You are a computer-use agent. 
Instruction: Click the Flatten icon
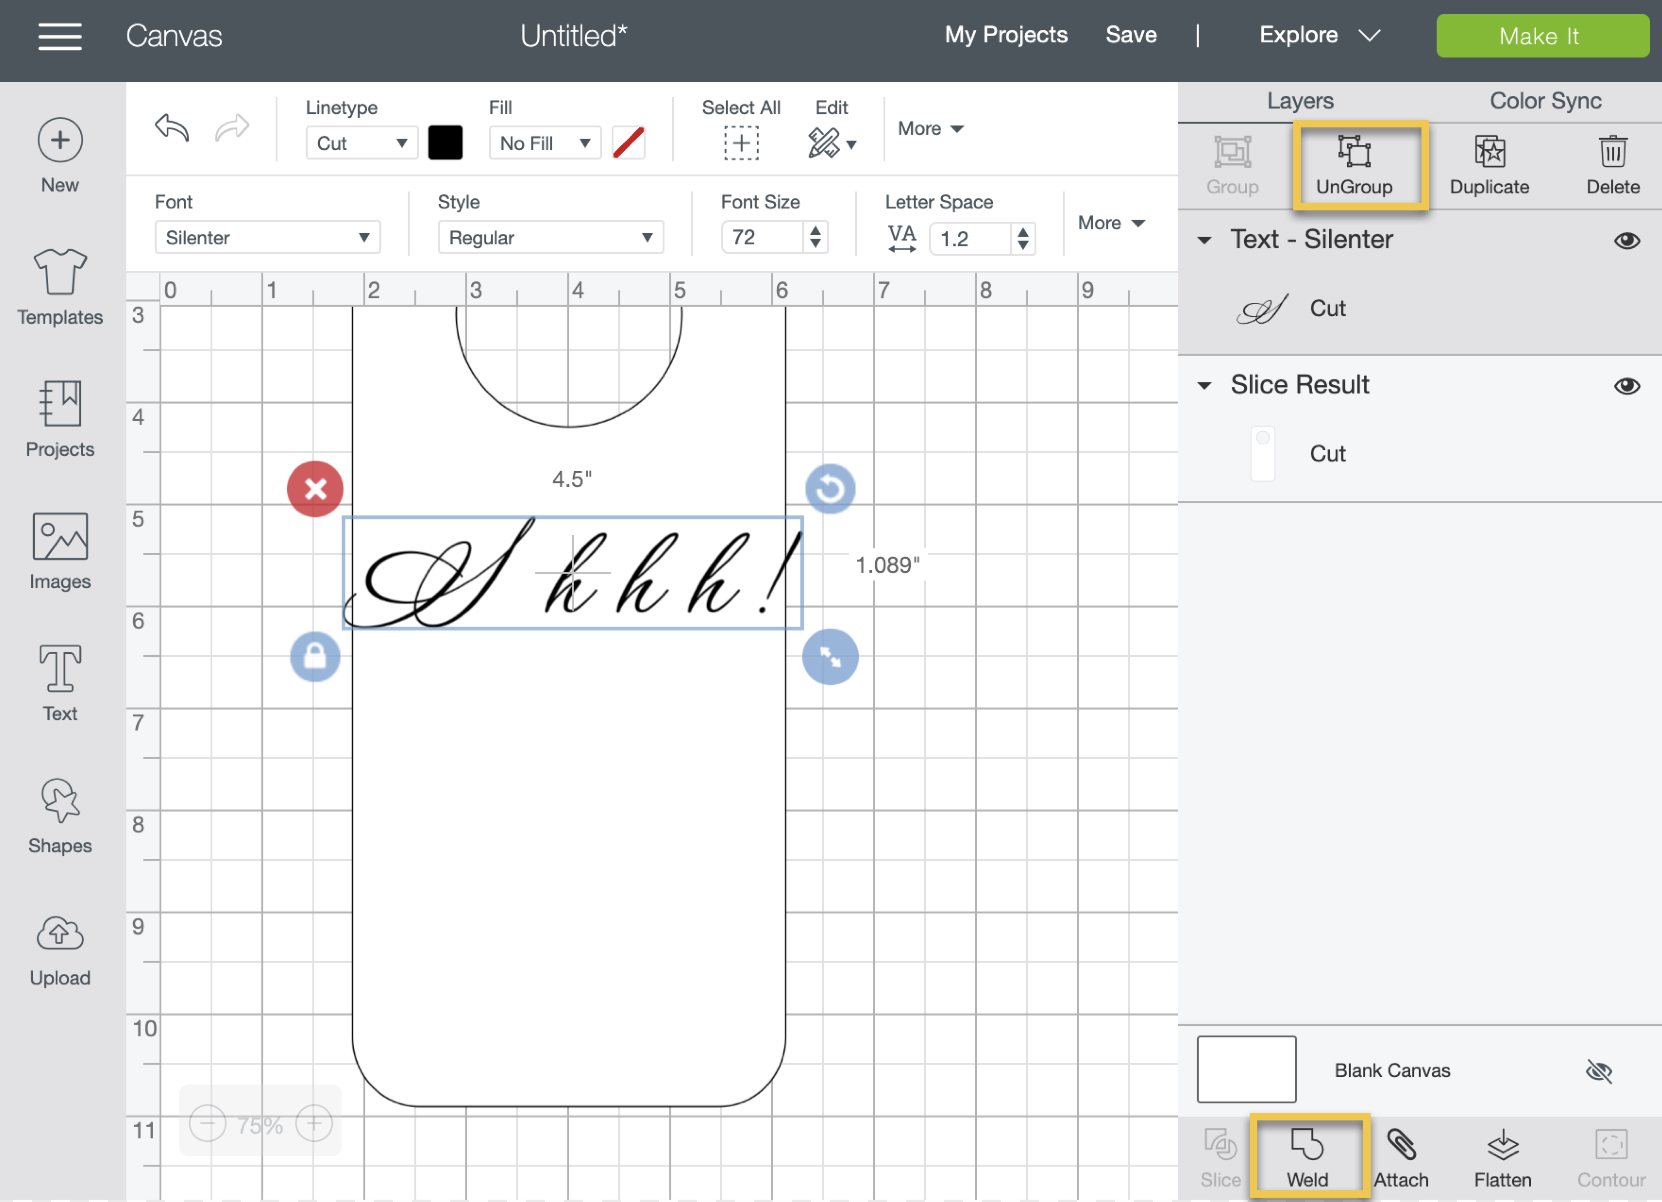coord(1503,1144)
